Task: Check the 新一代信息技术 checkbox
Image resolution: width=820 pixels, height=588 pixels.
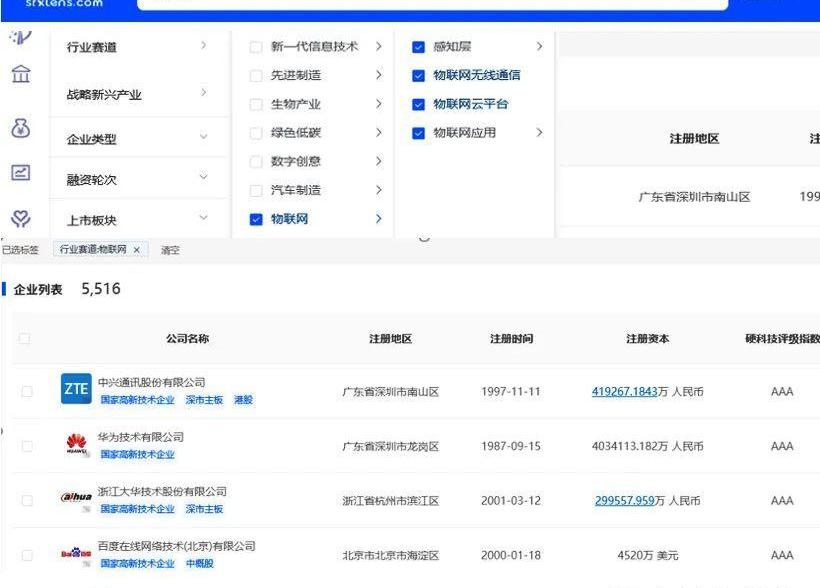Action: (x=256, y=47)
